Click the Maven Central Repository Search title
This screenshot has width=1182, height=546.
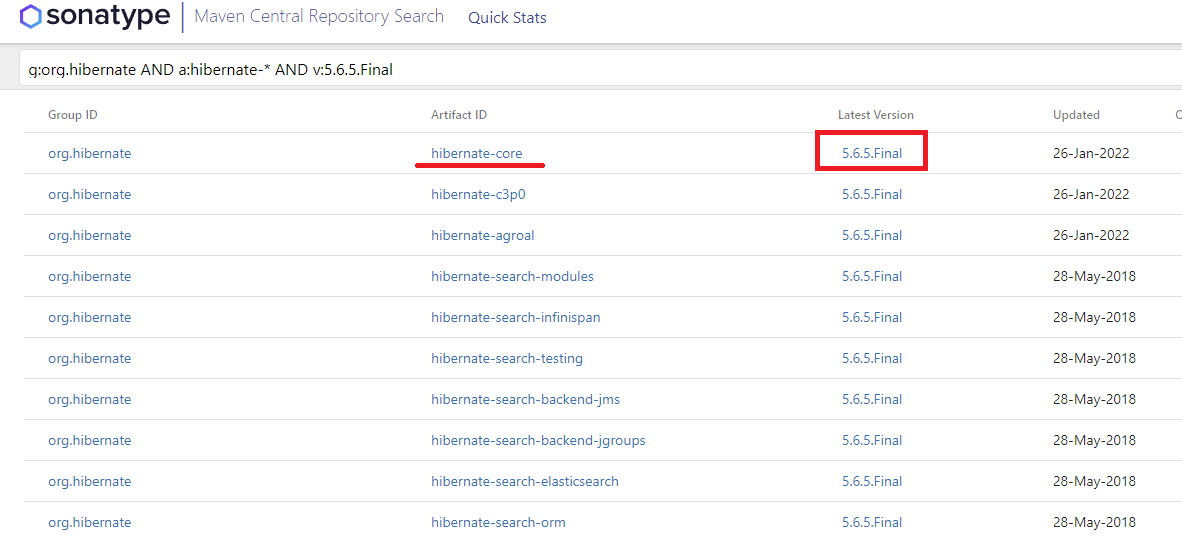coord(319,16)
